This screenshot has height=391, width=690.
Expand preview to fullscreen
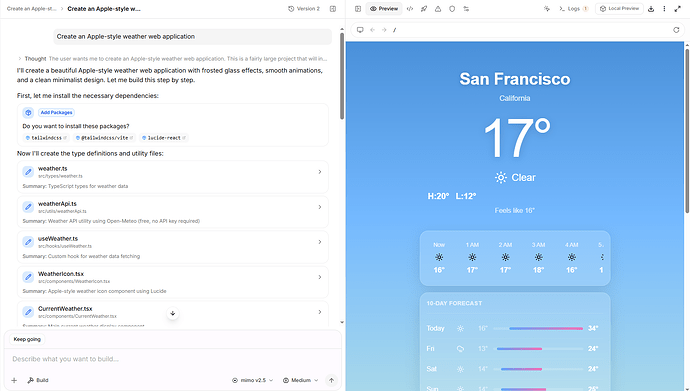(677, 9)
